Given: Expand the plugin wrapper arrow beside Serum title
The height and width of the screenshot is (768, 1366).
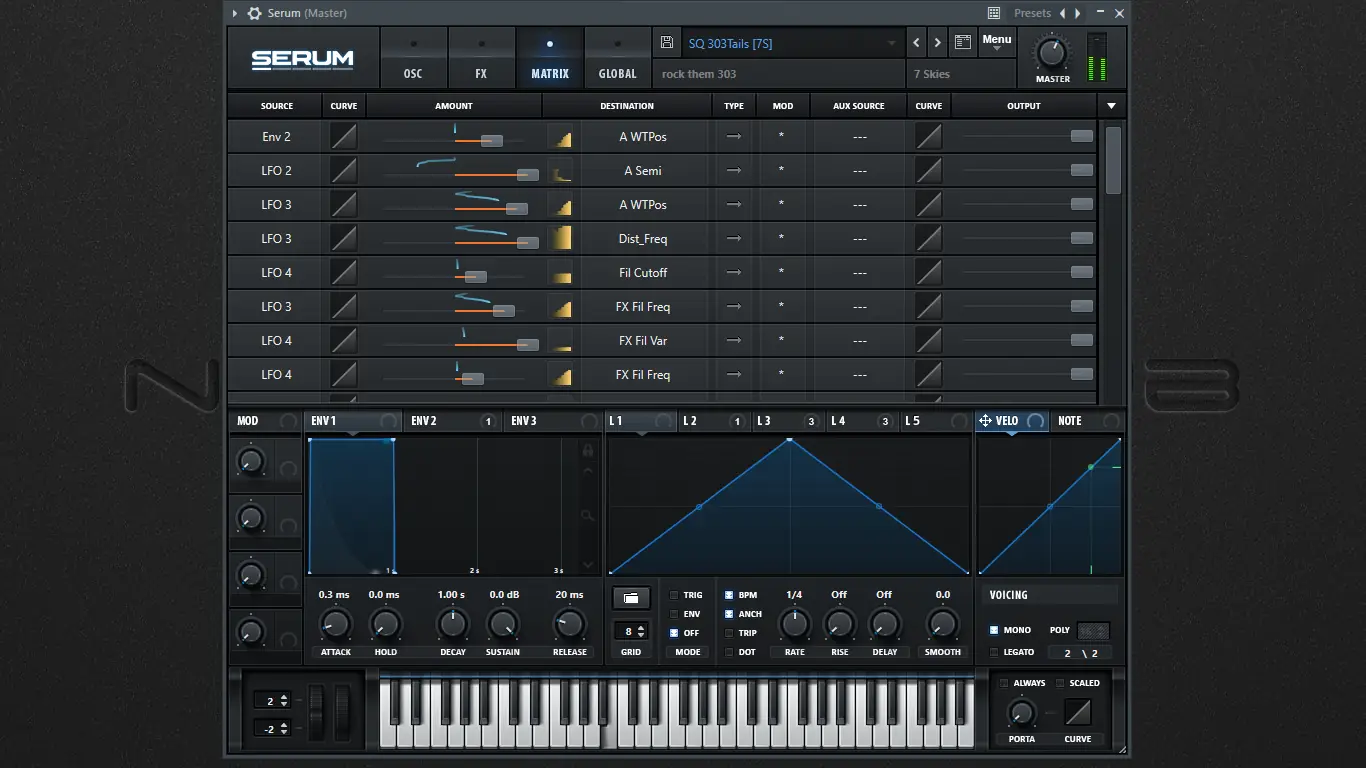Looking at the screenshot, I should pyautogui.click(x=235, y=13).
